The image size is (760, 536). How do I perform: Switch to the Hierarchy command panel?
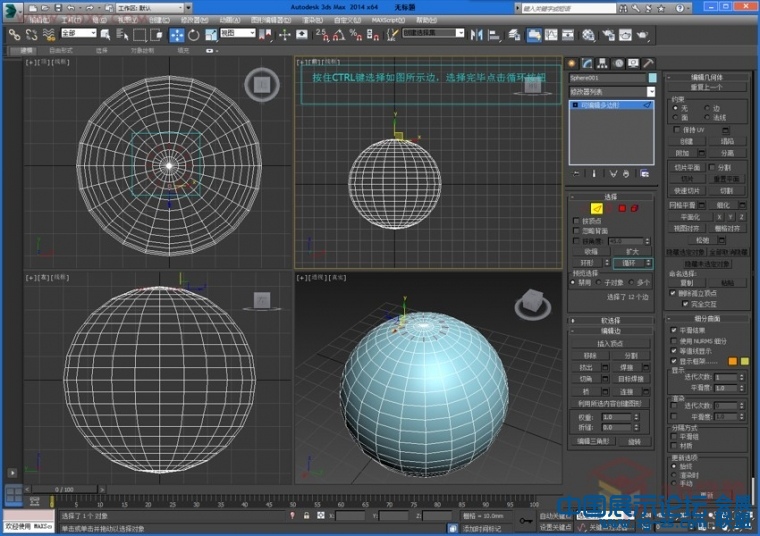(602, 63)
